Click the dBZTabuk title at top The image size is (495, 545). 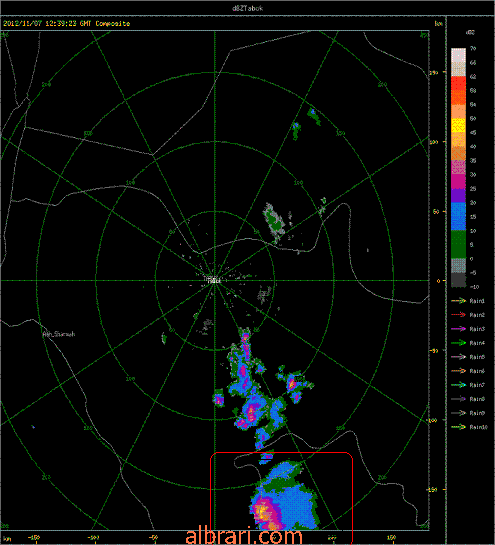[248, 8]
